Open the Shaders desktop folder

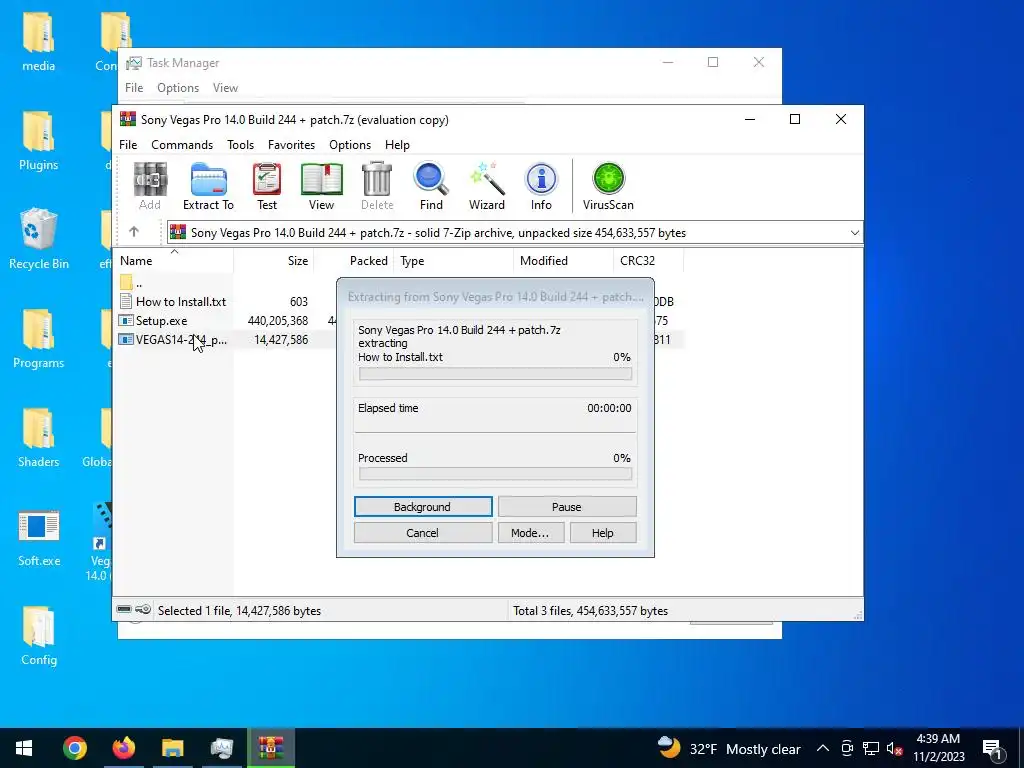pyautogui.click(x=39, y=438)
